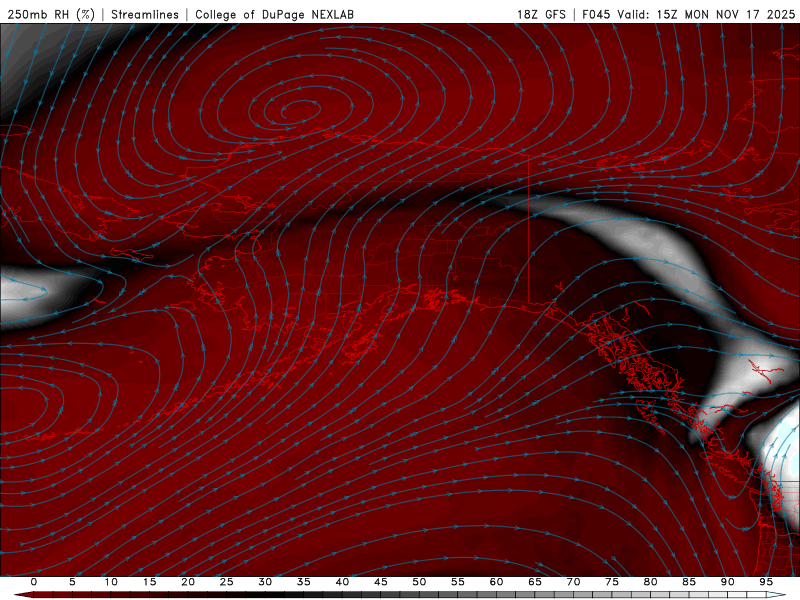This screenshot has height=600, width=800.
Task: Click the "Valid: 15Z MON NOV 17 2025" text
Action: (x=706, y=14)
